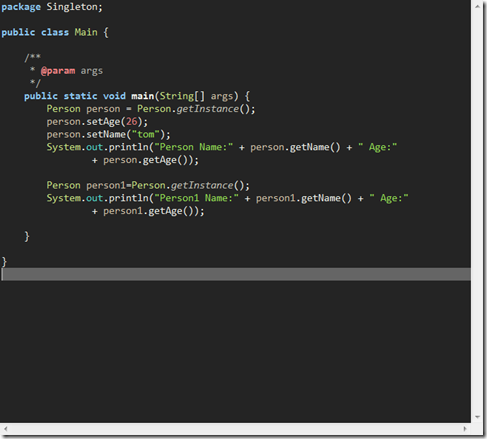The image size is (487, 439).
Task: Click 'person.getName()' in first println
Action: pyautogui.click(x=295, y=147)
